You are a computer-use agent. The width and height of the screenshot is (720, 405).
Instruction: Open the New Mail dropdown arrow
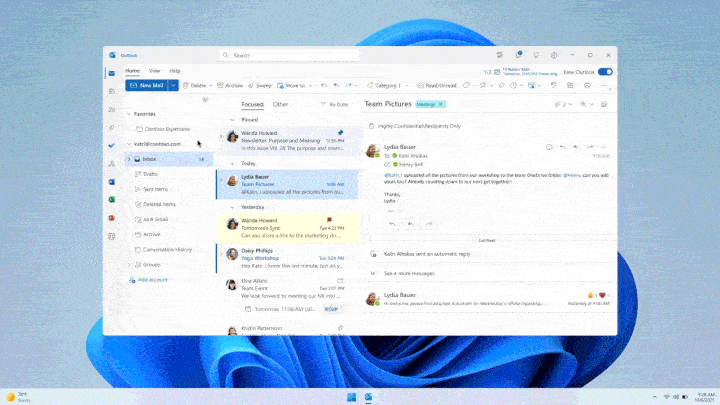173,85
